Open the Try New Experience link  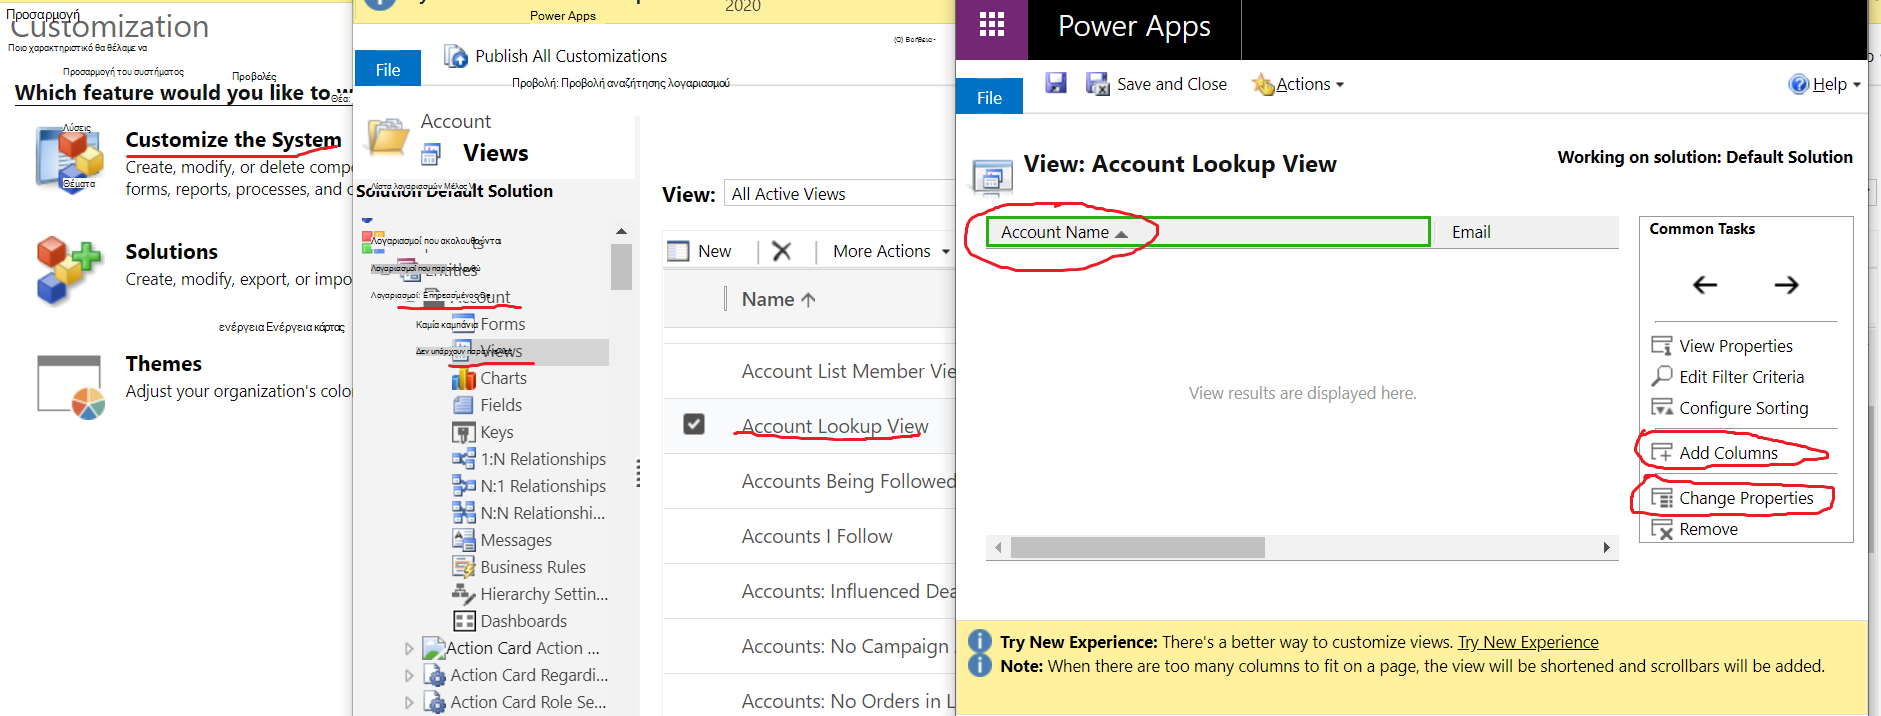point(1527,642)
